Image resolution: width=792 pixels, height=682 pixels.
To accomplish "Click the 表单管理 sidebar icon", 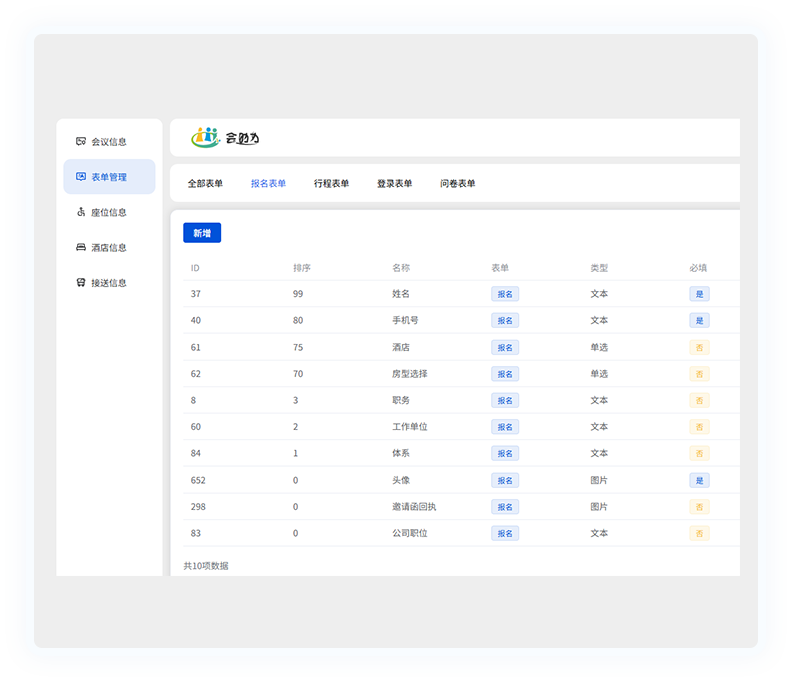I will pyautogui.click(x=81, y=177).
